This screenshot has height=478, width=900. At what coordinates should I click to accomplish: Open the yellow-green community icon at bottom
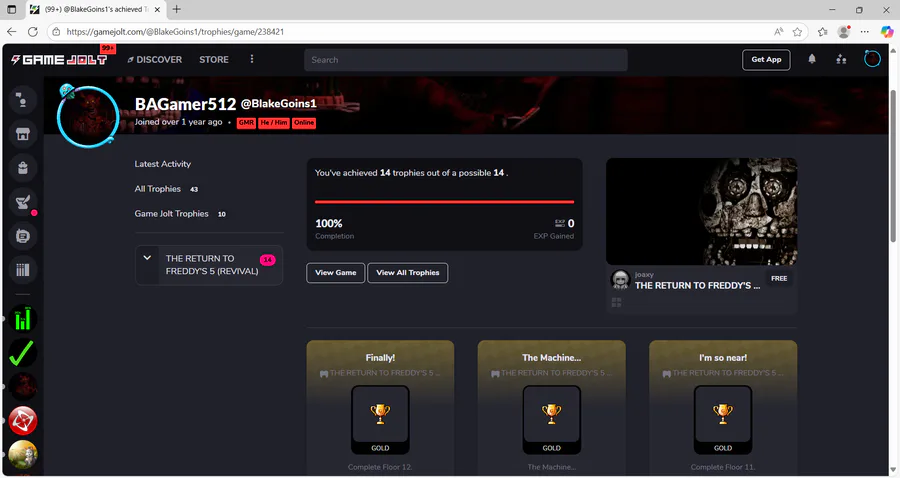tap(22, 455)
